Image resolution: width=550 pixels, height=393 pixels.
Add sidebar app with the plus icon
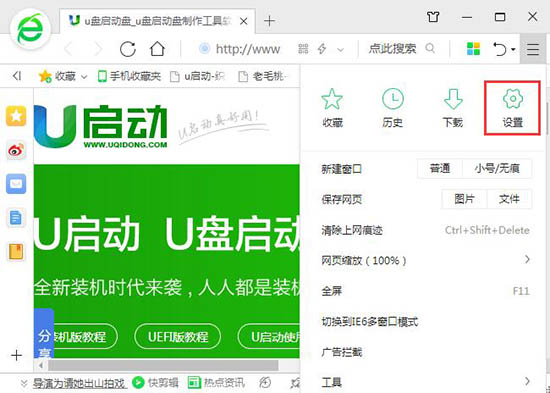coord(16,355)
